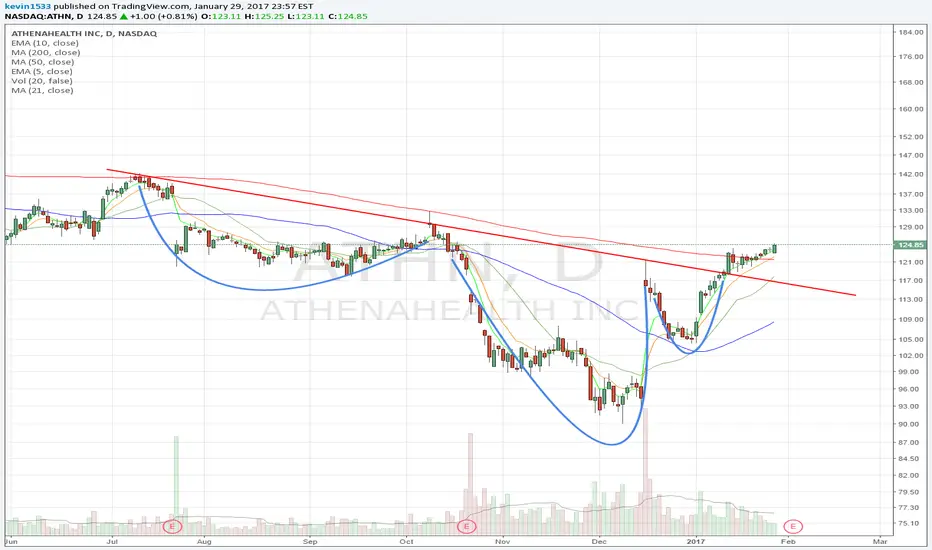Click the 82.00 price axis label
Image resolution: width=932 pixels, height=550 pixels.
point(911,475)
